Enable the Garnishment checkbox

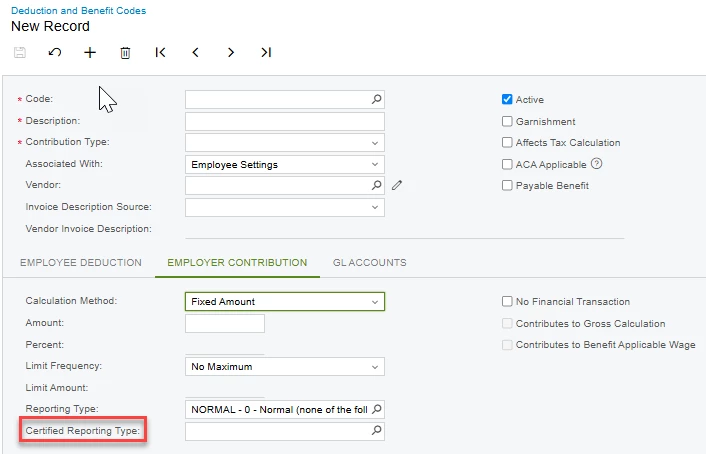[x=507, y=121]
